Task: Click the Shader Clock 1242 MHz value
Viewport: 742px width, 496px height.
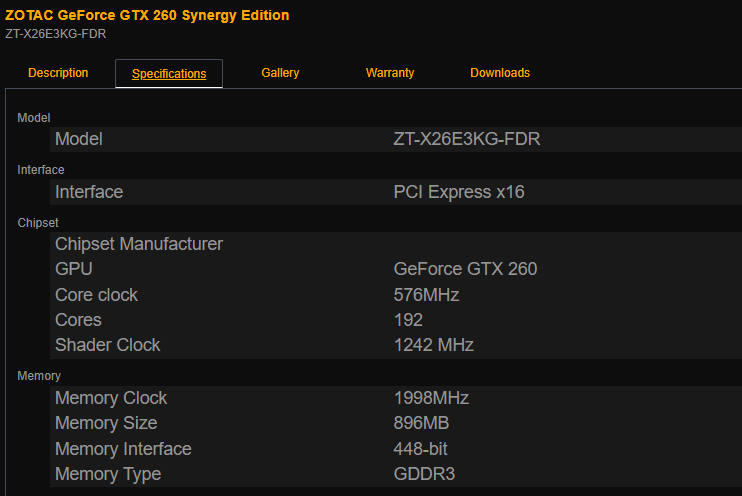Action: [433, 345]
